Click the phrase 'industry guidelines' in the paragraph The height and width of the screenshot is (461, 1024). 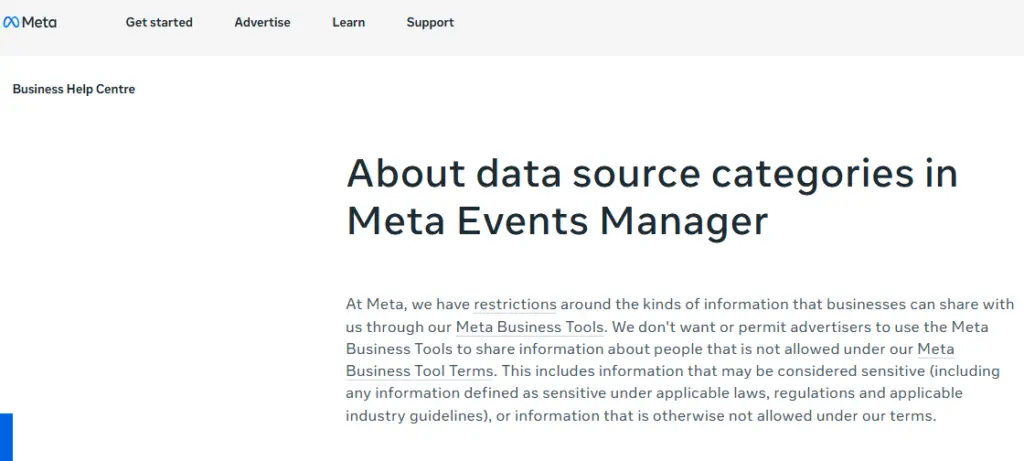pyautogui.click(x=415, y=415)
